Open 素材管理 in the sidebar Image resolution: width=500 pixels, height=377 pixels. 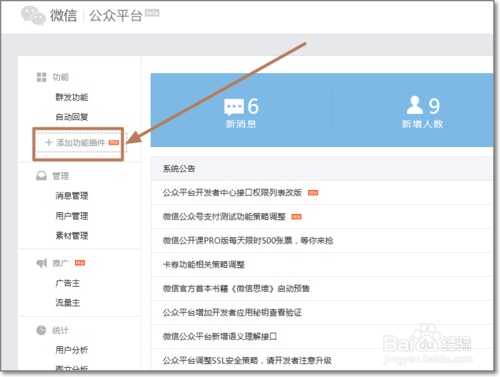pos(72,236)
